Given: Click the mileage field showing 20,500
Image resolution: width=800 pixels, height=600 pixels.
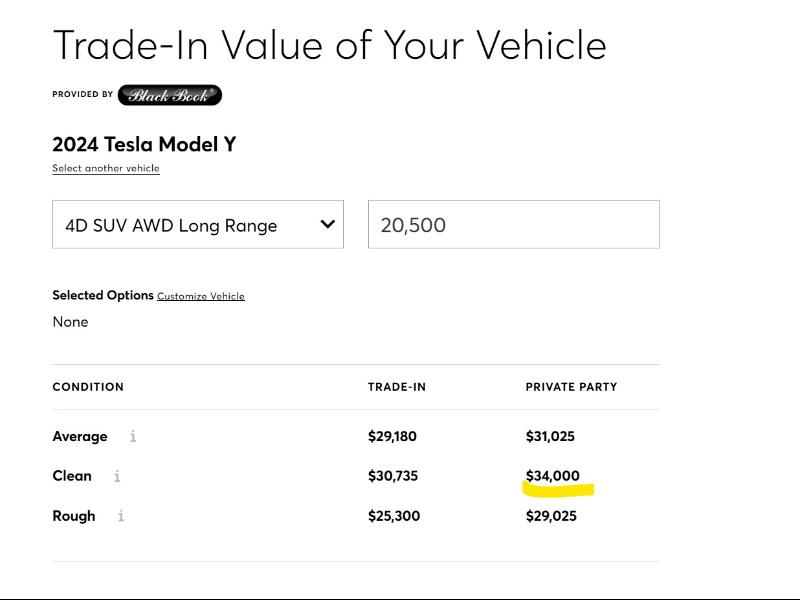Looking at the screenshot, I should pos(513,225).
